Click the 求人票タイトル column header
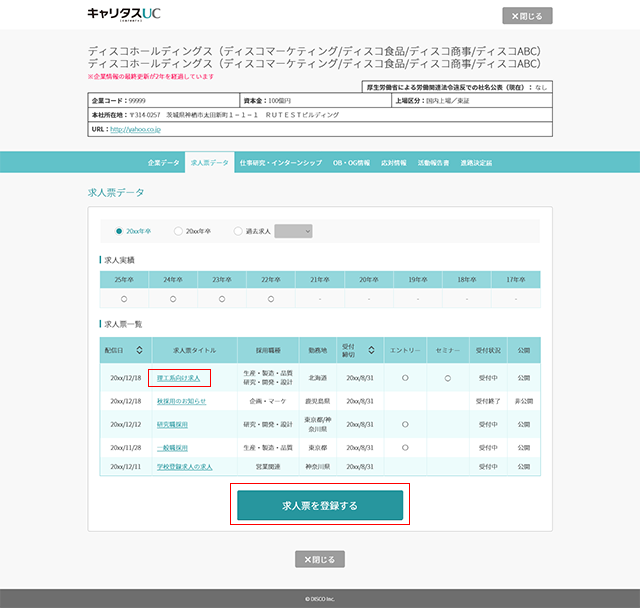 coord(195,350)
